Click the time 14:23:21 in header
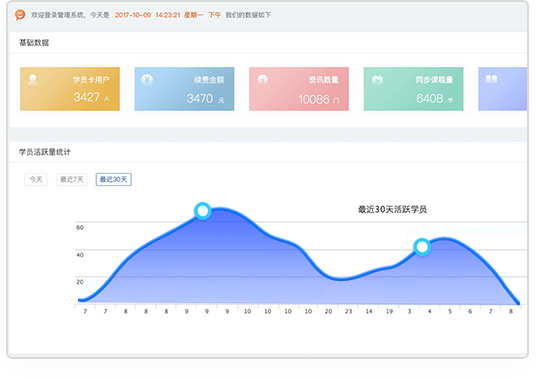The image size is (537, 380). pyautogui.click(x=168, y=15)
